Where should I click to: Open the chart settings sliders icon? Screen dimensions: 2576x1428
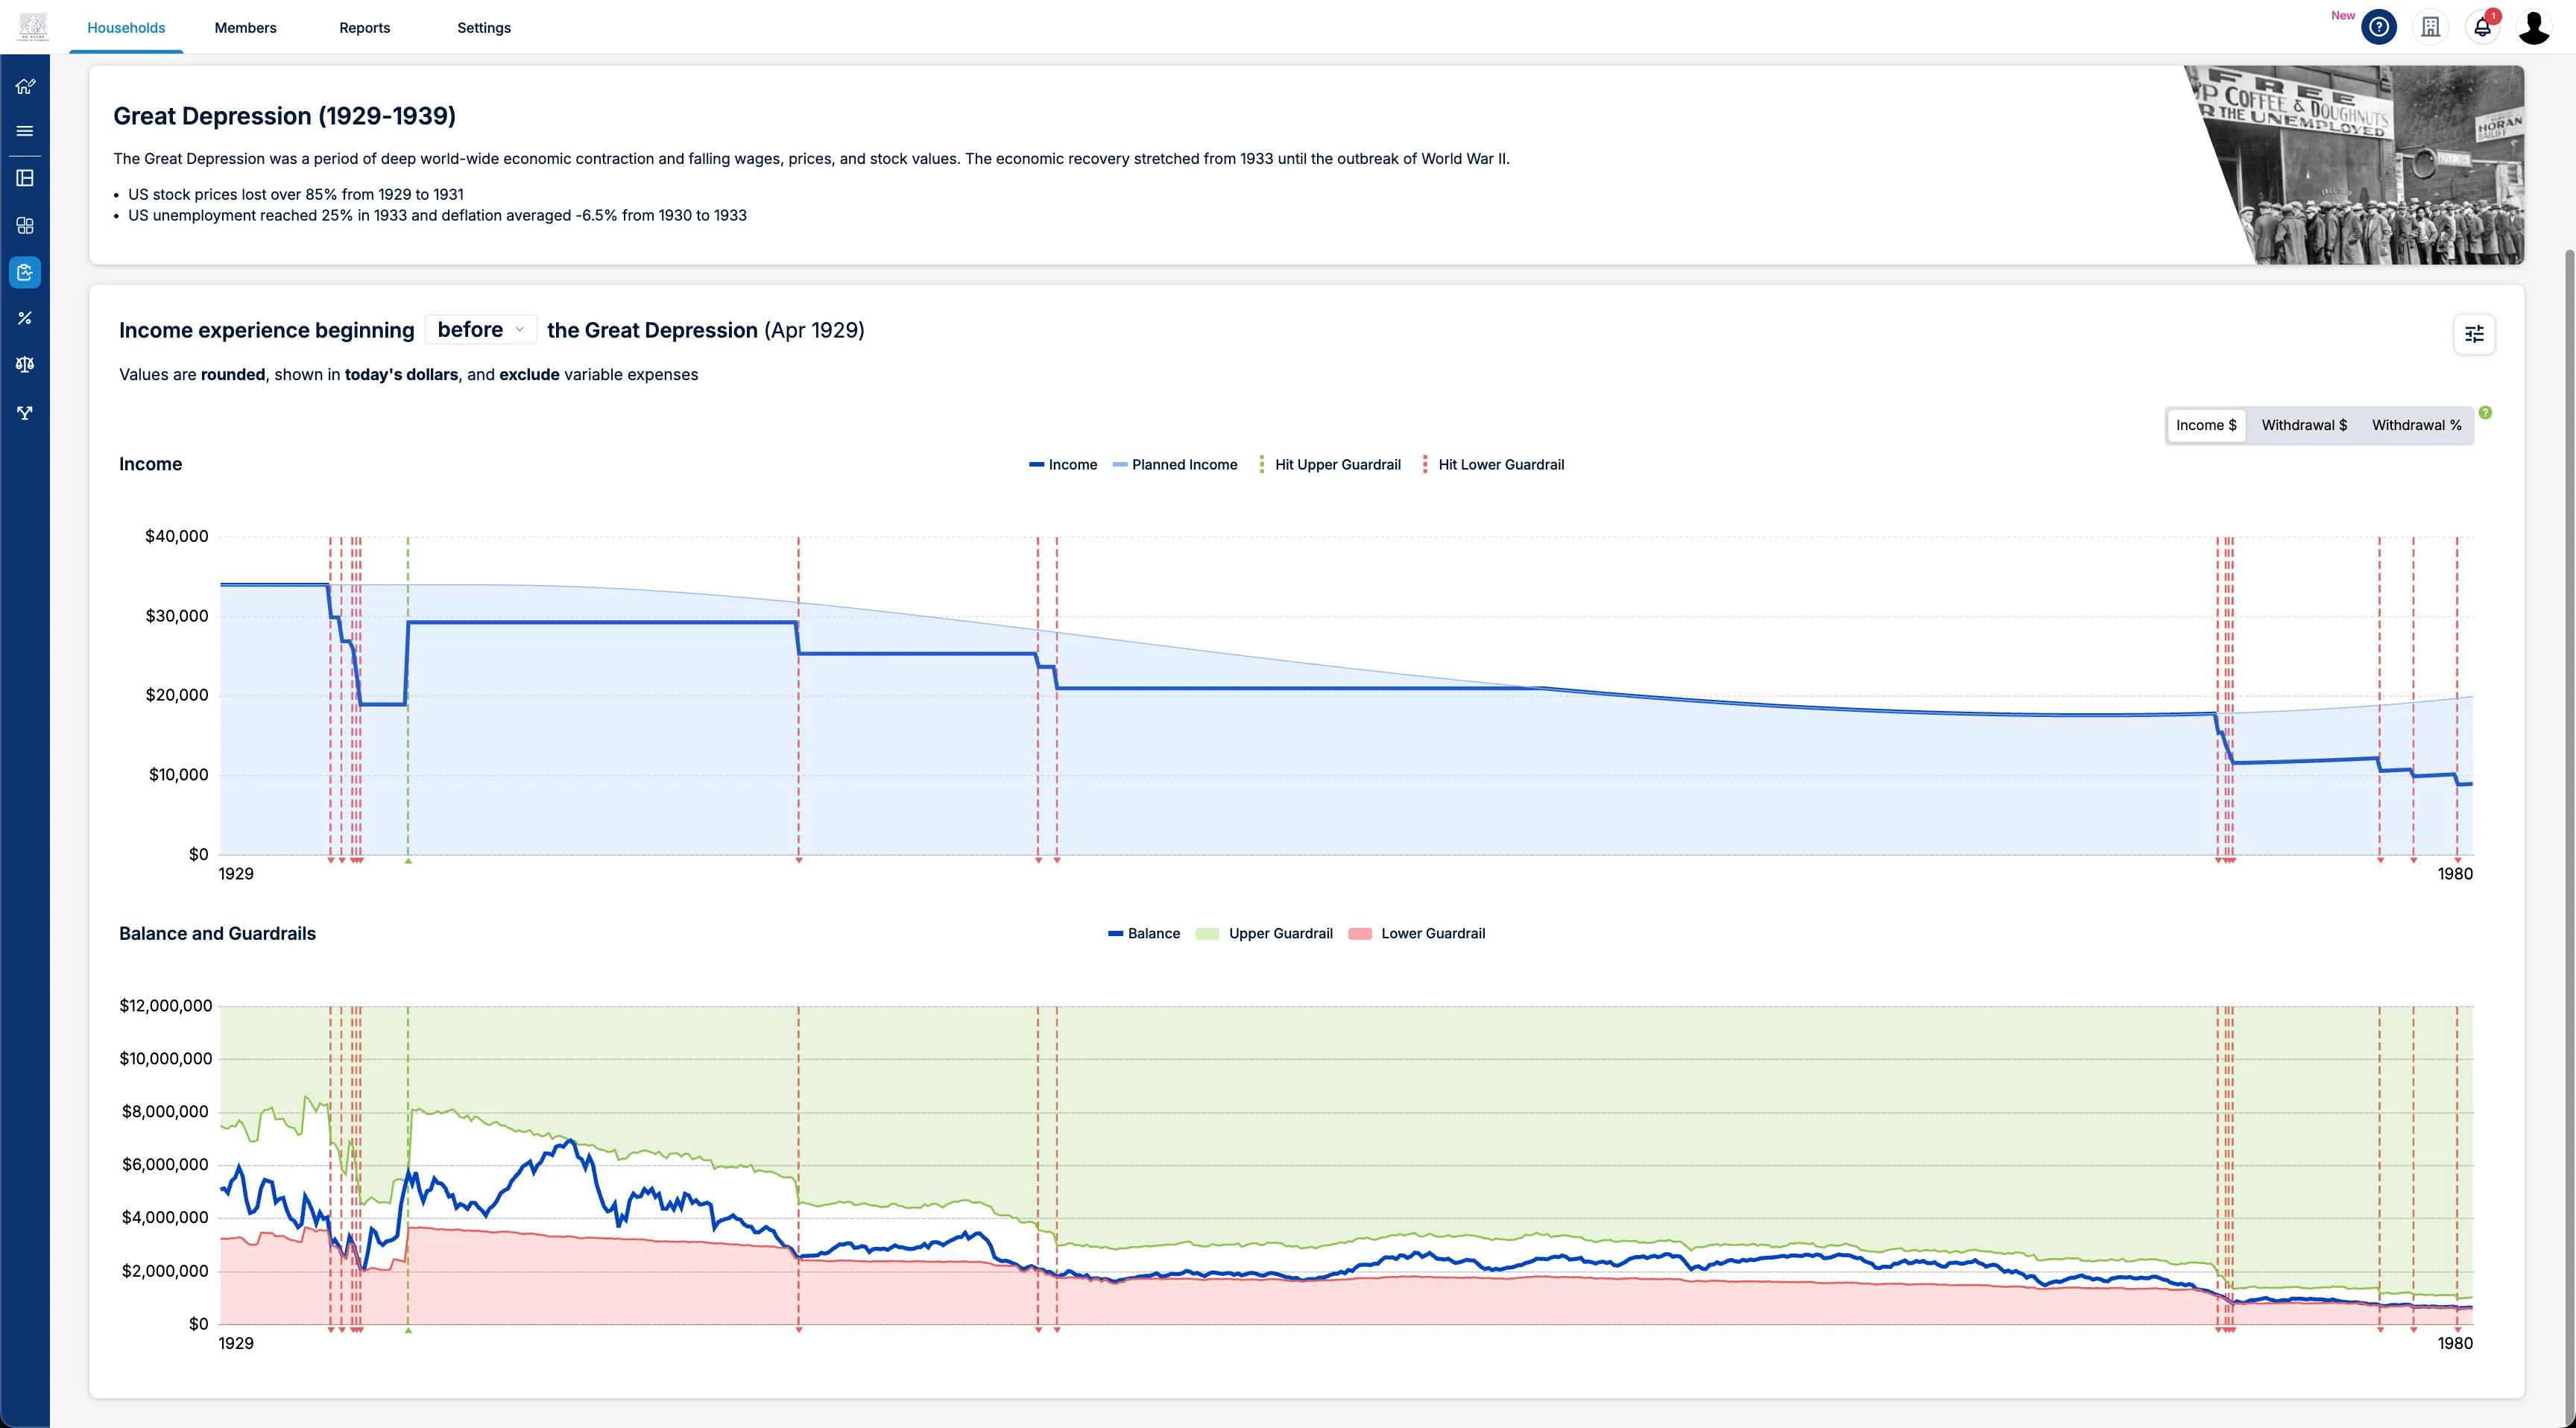[2474, 334]
